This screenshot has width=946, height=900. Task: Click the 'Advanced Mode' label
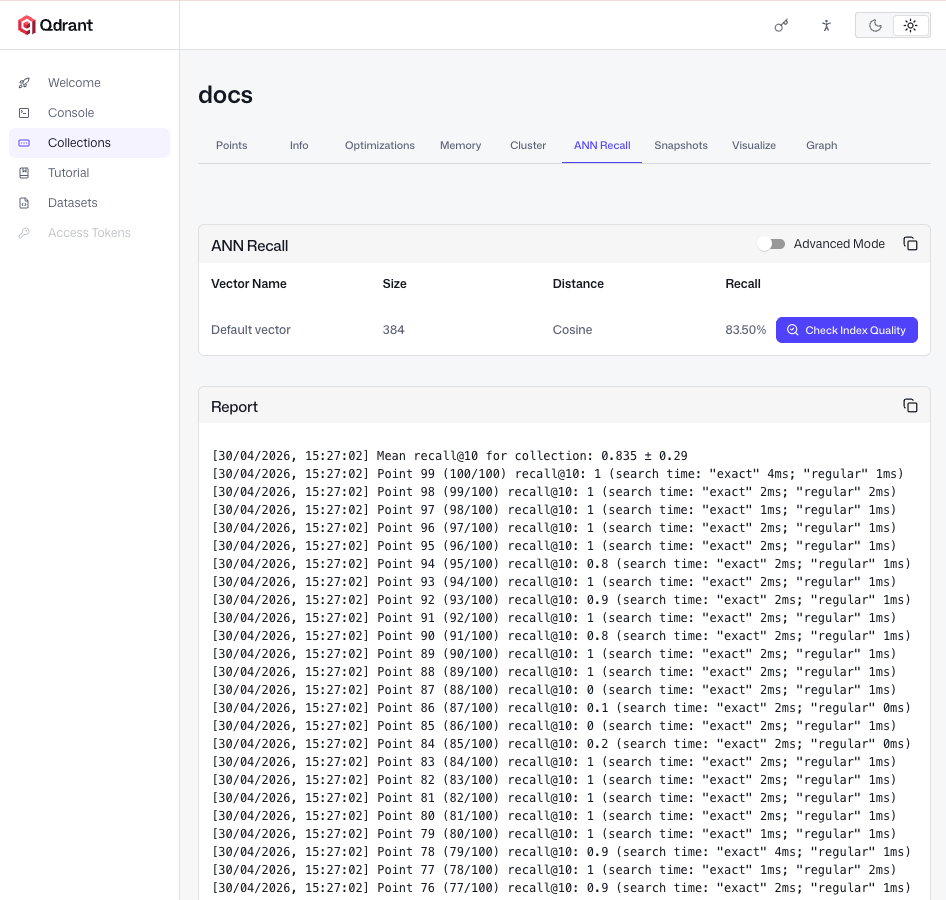(839, 244)
